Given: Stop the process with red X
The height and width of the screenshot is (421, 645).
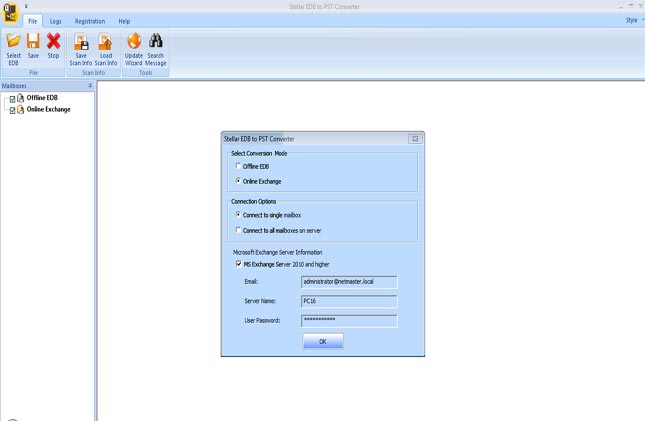Looking at the screenshot, I should [x=53, y=41].
